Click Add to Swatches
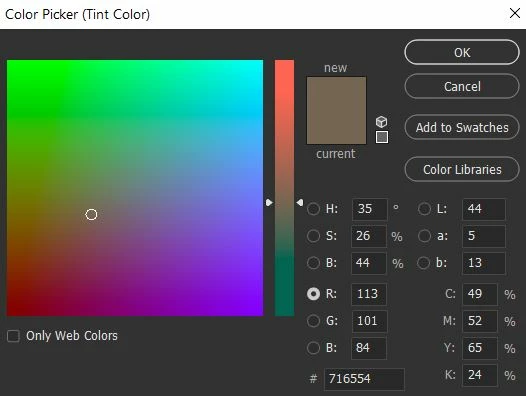The height and width of the screenshot is (396, 526). pos(462,127)
